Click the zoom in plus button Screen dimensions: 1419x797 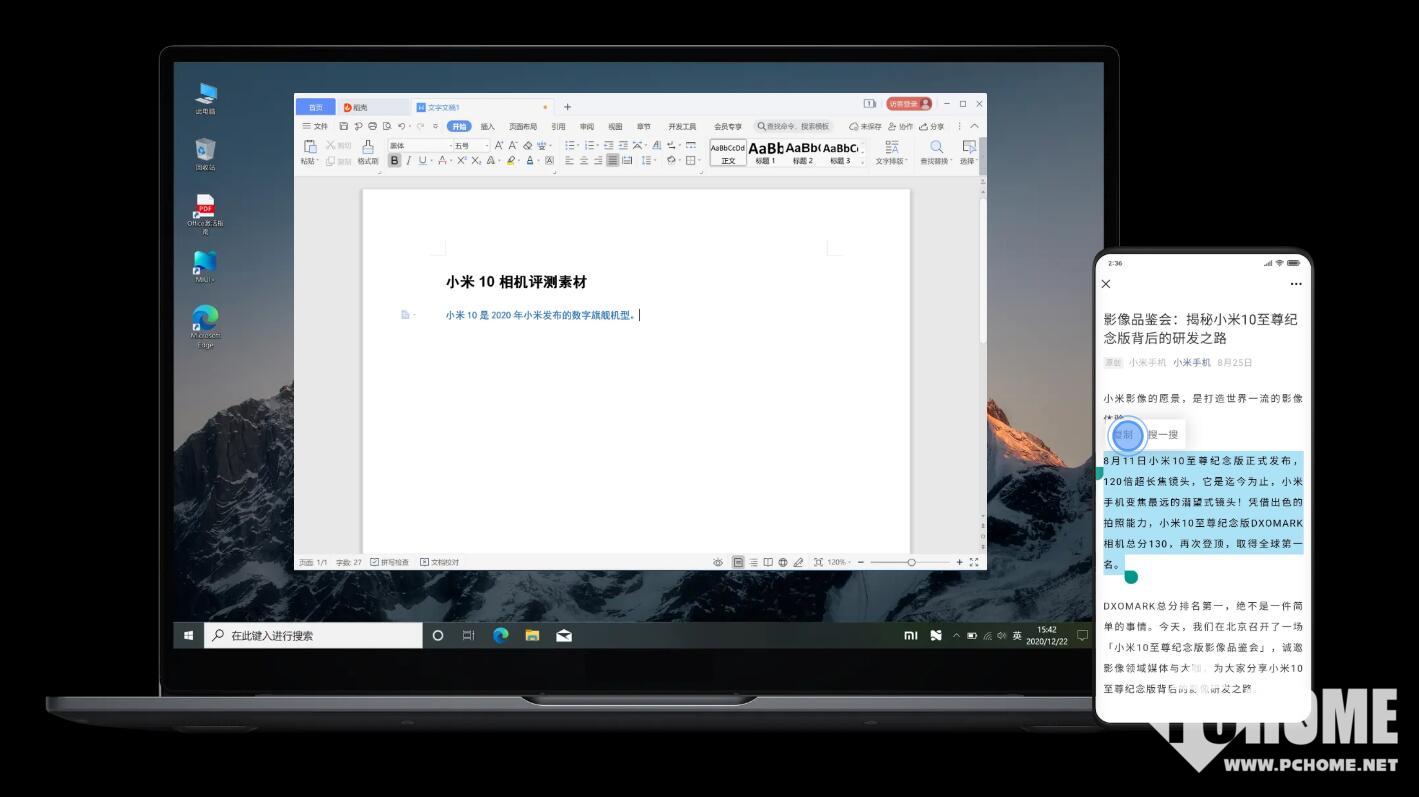click(x=959, y=562)
